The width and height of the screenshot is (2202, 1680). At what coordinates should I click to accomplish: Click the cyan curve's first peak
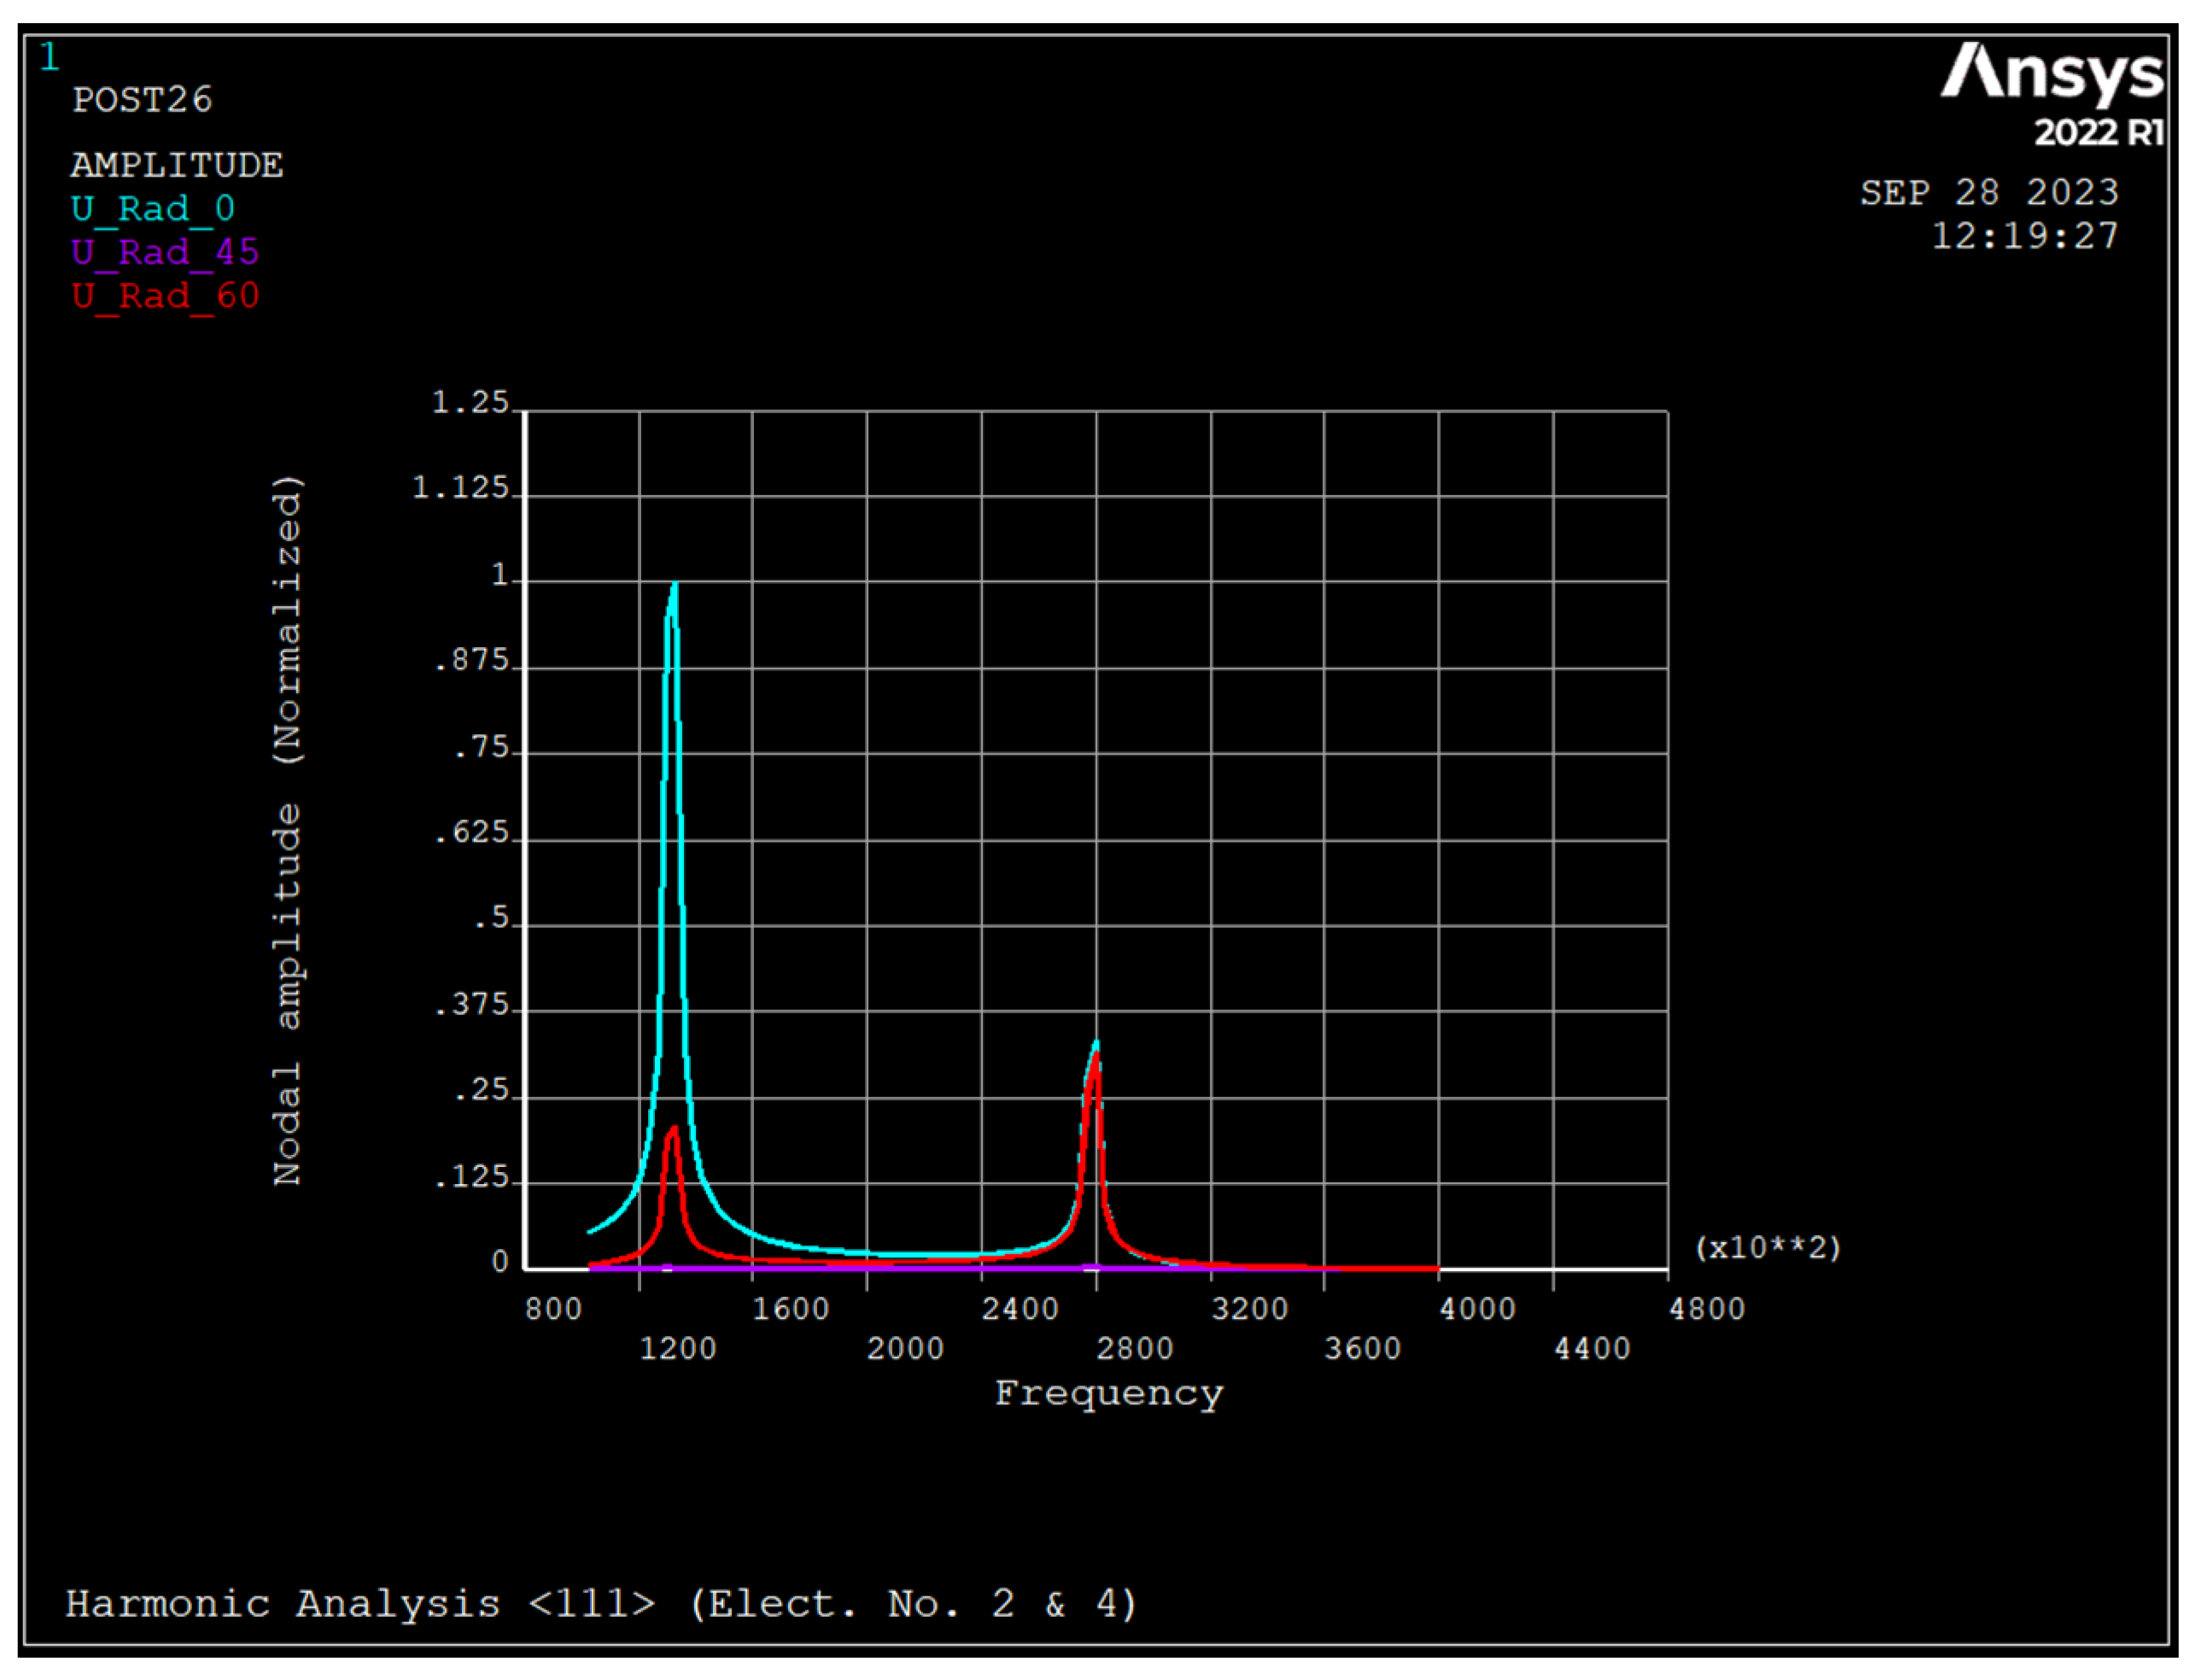pos(675,585)
